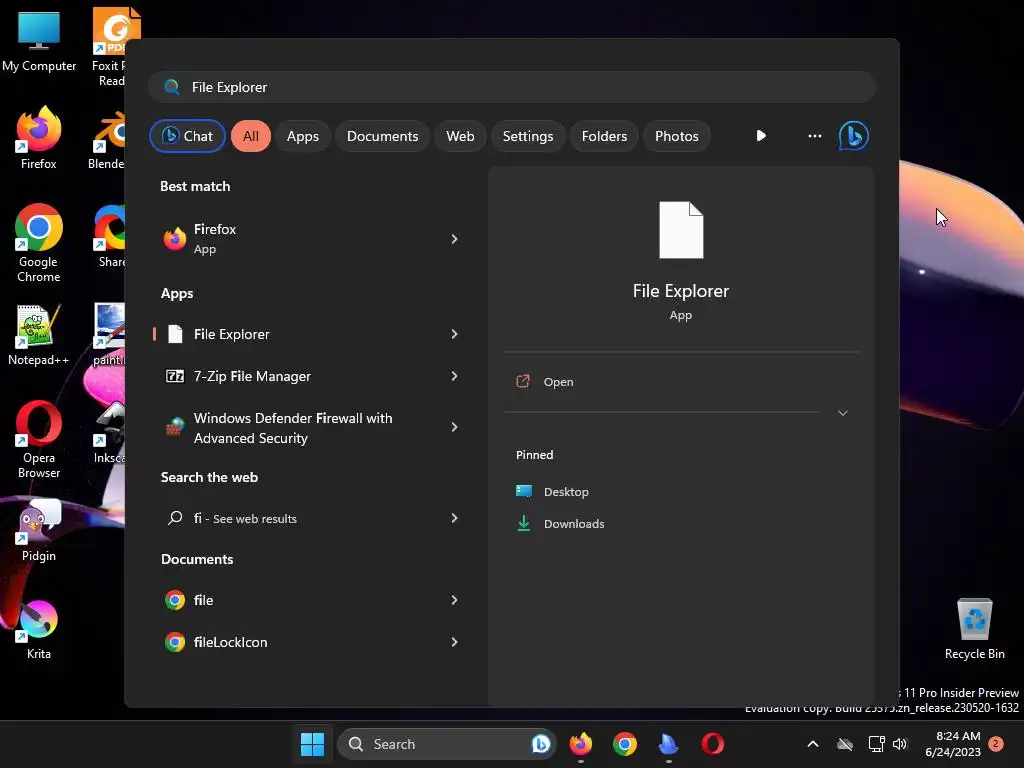Expand more actions chevron under Open
1024x768 pixels.
(x=842, y=413)
